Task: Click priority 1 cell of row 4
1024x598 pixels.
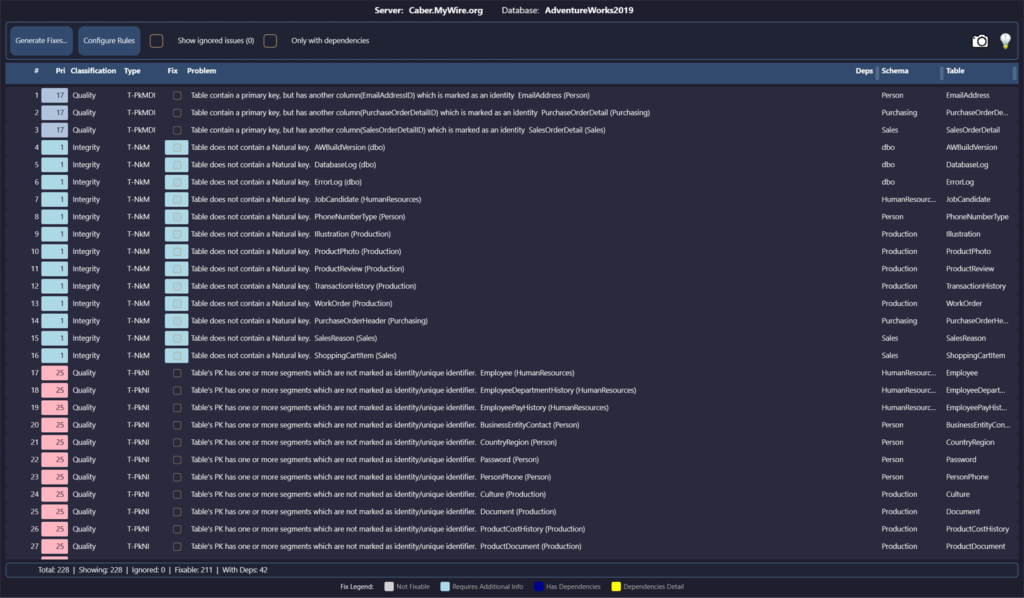Action: pos(55,148)
